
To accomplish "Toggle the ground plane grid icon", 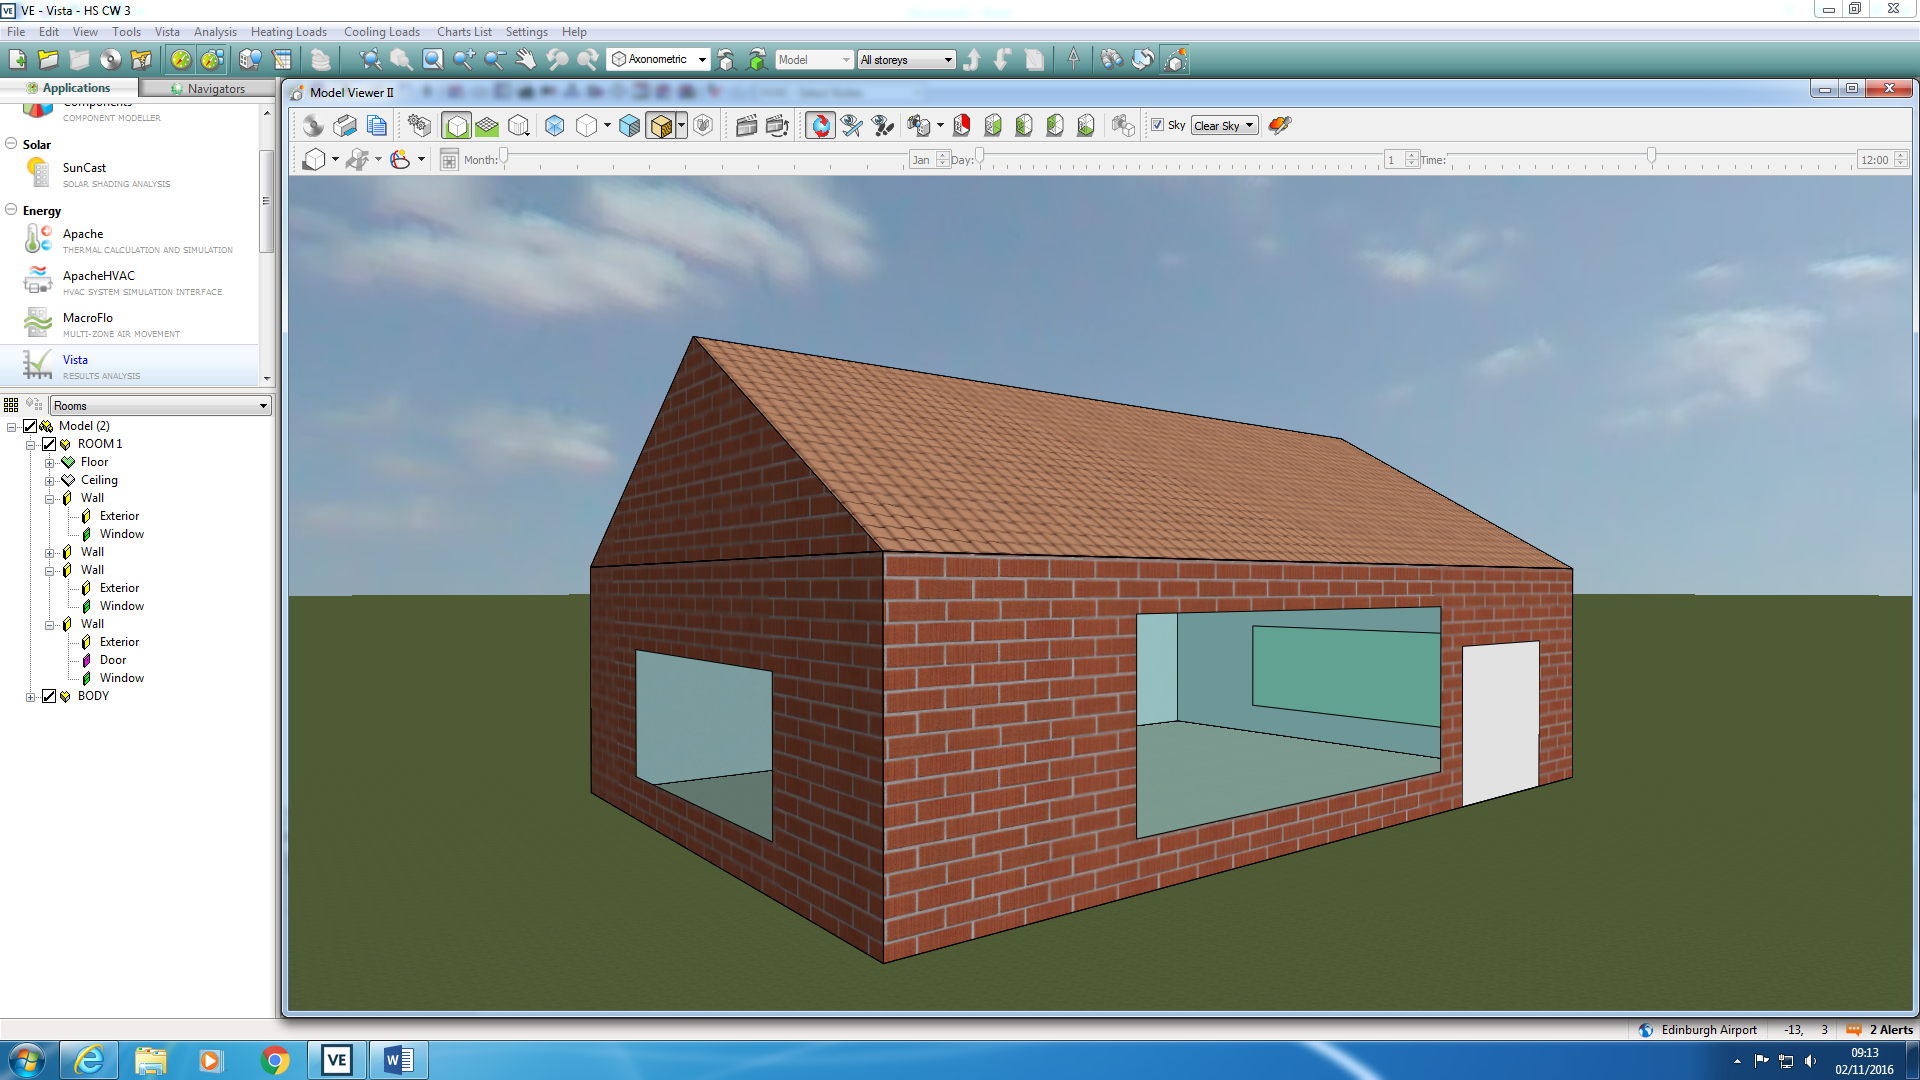I will 487,125.
